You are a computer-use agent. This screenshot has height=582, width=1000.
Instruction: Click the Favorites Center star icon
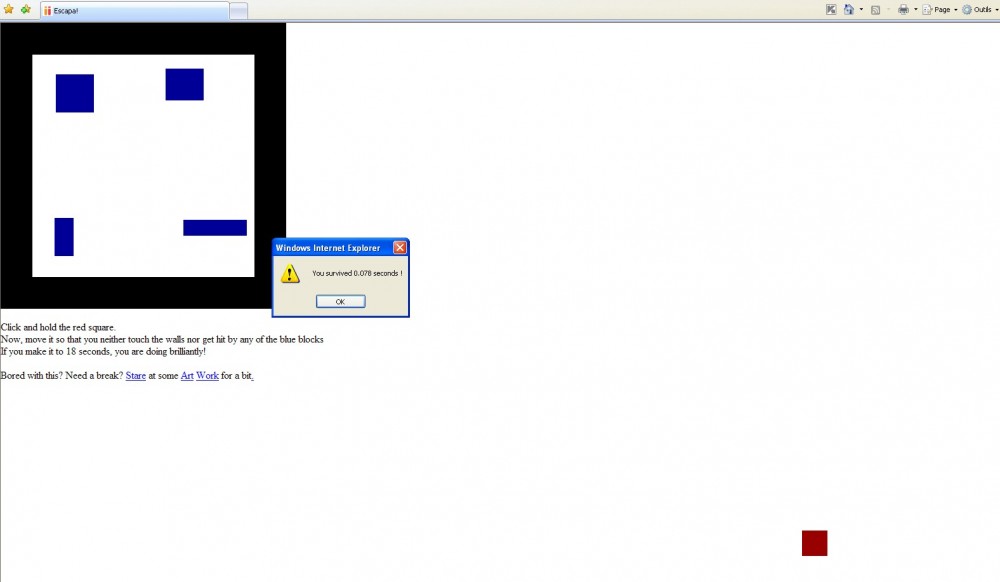(9, 10)
